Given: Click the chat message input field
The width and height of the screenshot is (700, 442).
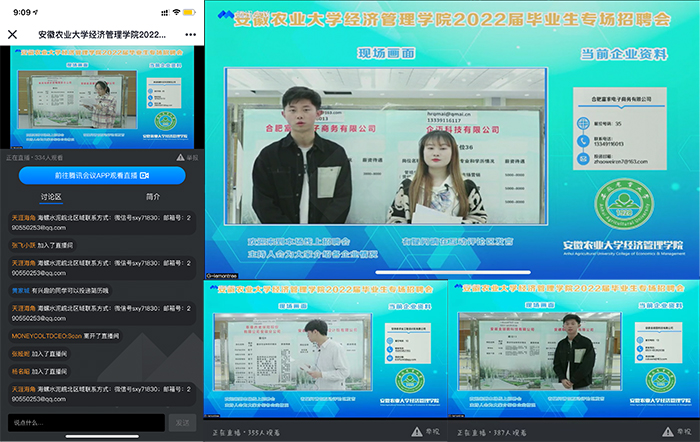Looking at the screenshot, I should [85, 422].
